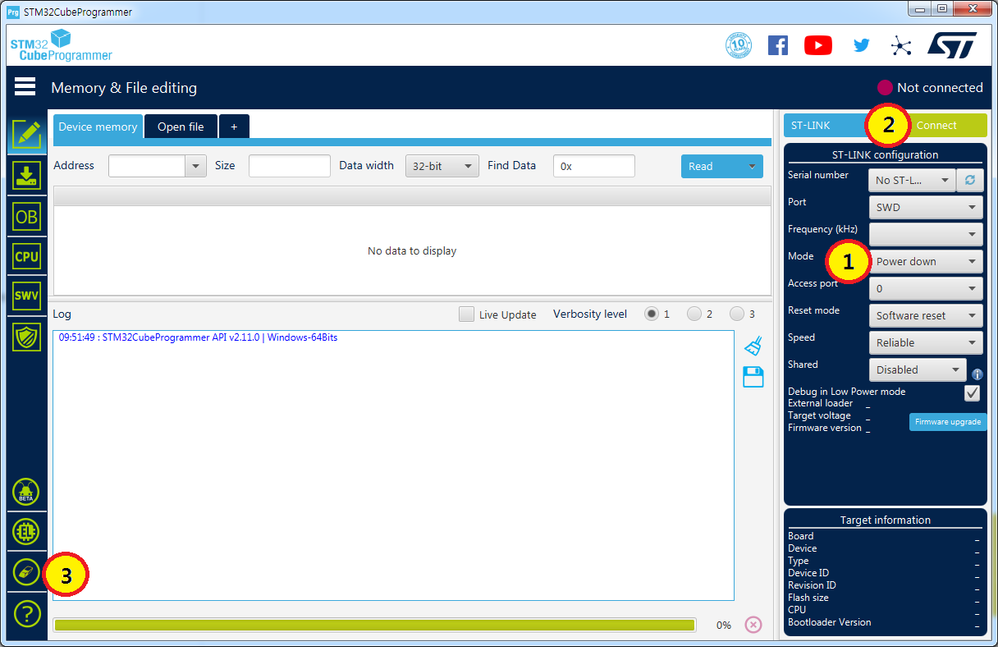Click 'No data to display' text

(412, 251)
